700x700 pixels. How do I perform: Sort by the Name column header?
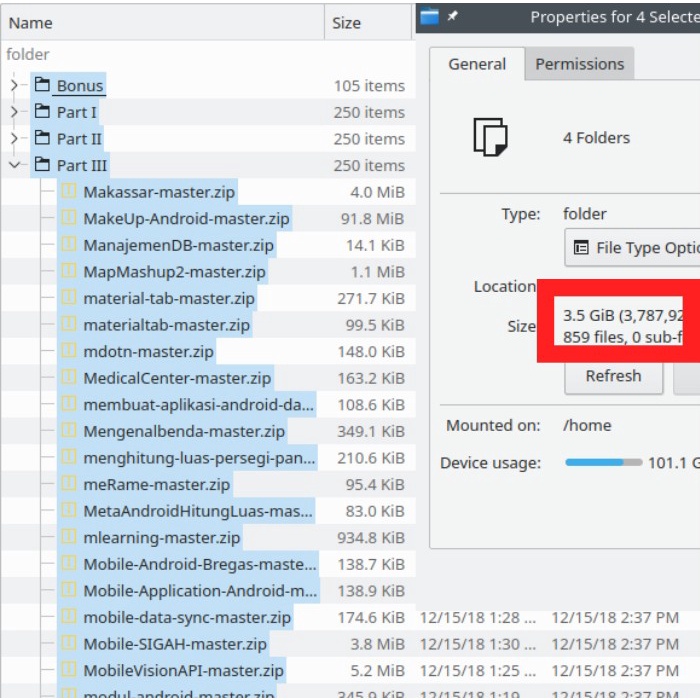(x=162, y=23)
